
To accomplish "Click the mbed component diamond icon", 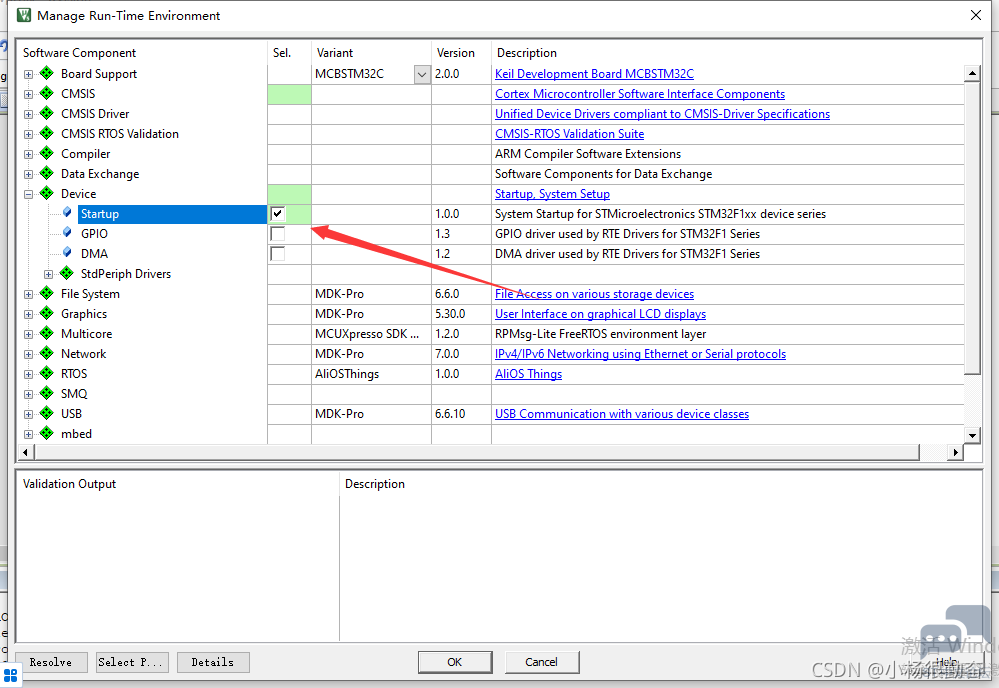I will pyautogui.click(x=47, y=433).
